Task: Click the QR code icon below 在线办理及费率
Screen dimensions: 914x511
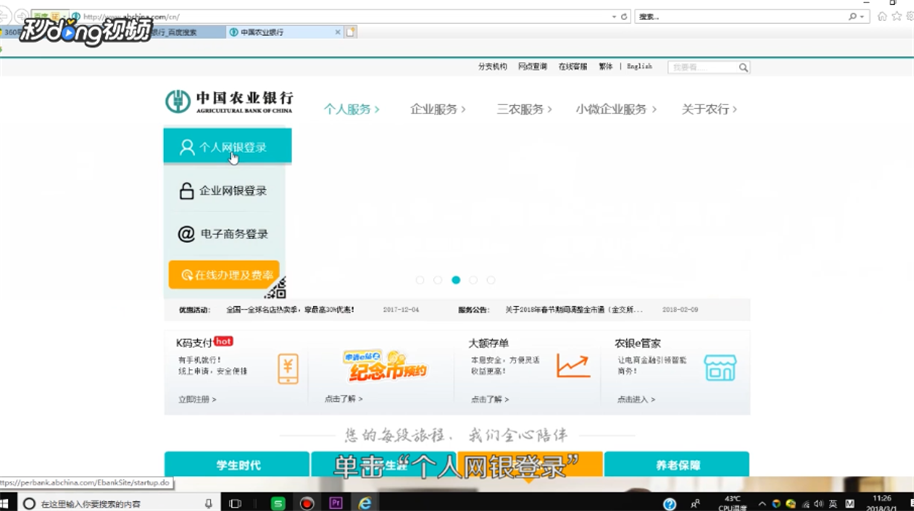Action: (276, 288)
